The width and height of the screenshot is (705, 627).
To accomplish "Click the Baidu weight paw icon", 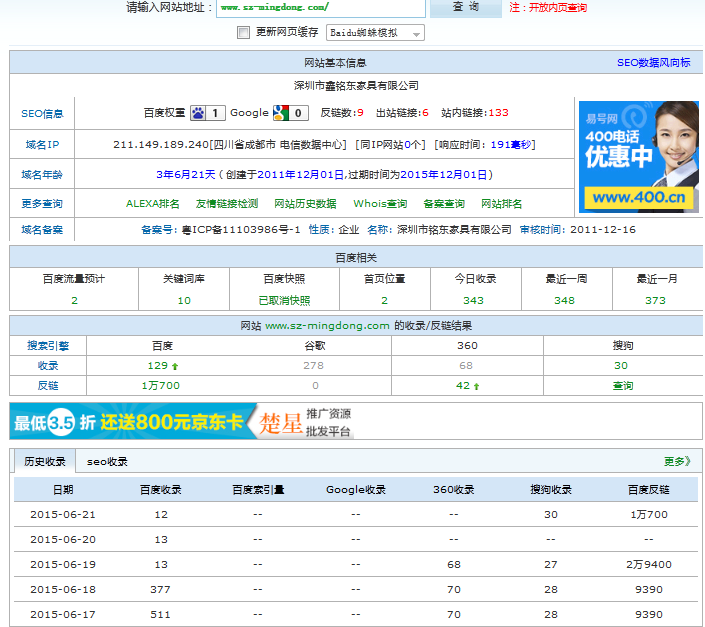I will [x=198, y=113].
